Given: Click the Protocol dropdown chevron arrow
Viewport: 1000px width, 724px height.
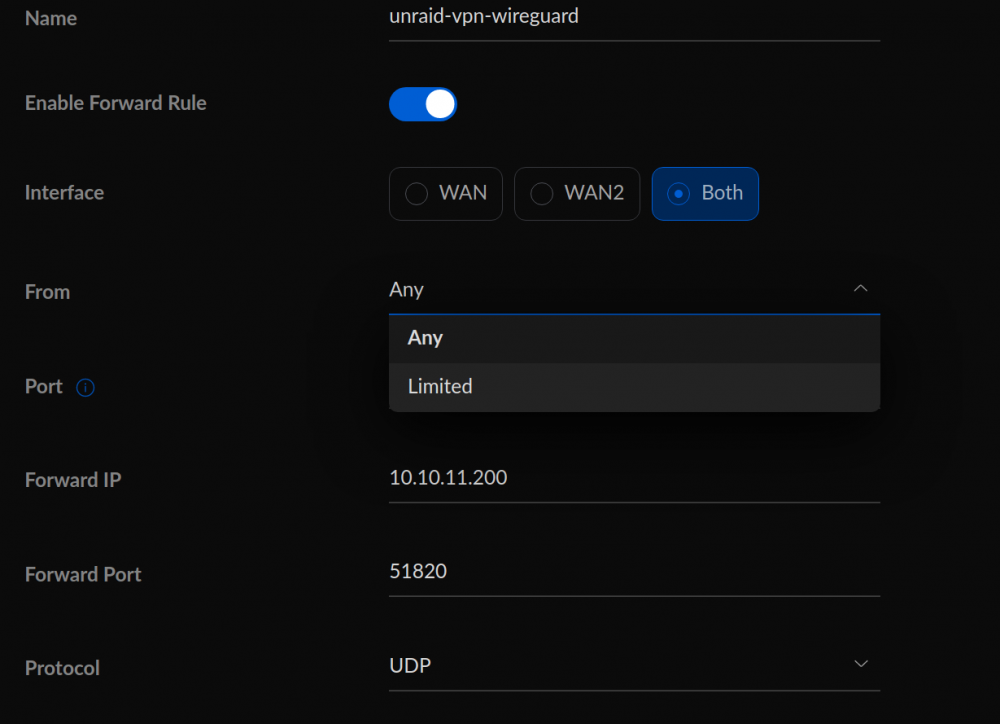Looking at the screenshot, I should pos(860,664).
